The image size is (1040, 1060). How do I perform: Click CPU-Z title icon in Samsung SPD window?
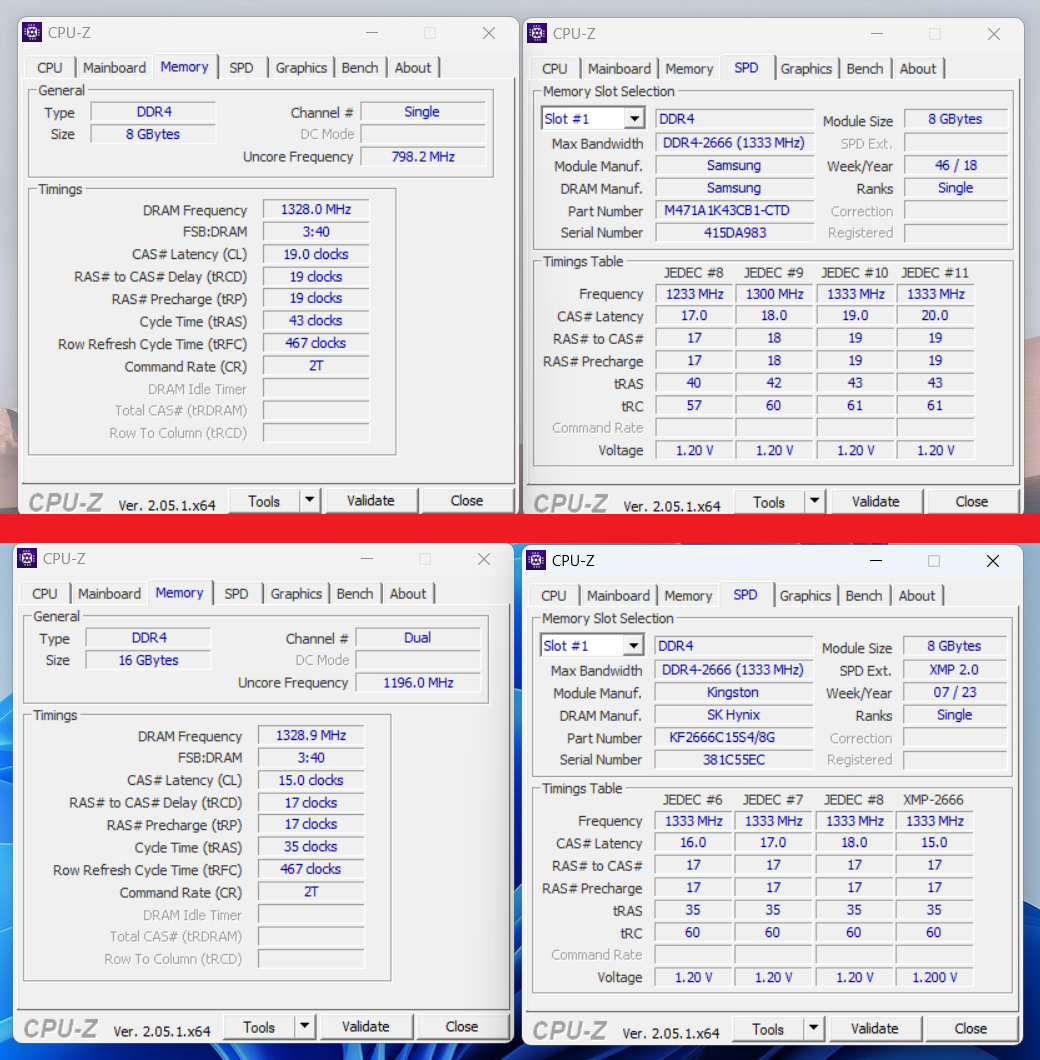537,33
